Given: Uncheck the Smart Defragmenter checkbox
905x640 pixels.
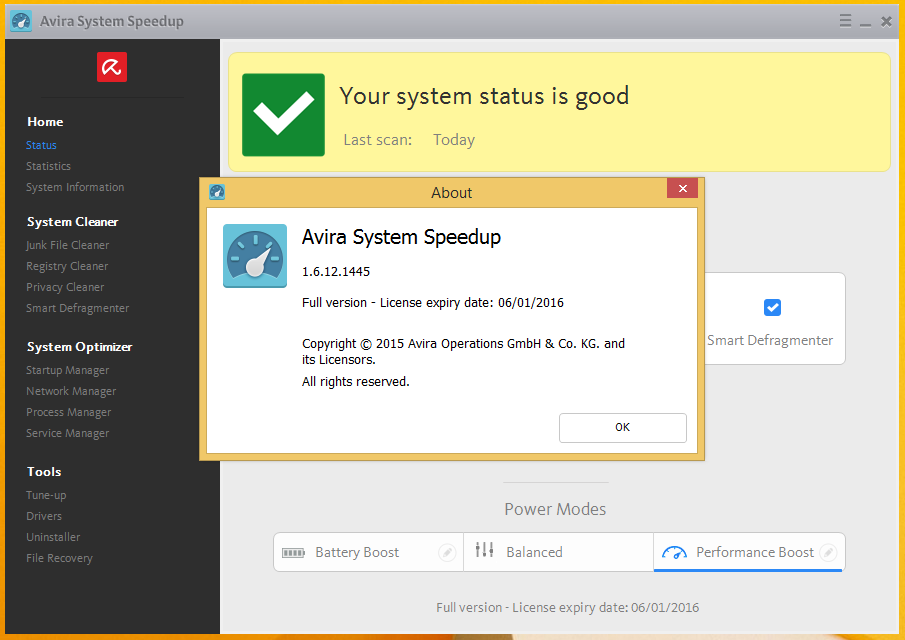Looking at the screenshot, I should point(772,308).
